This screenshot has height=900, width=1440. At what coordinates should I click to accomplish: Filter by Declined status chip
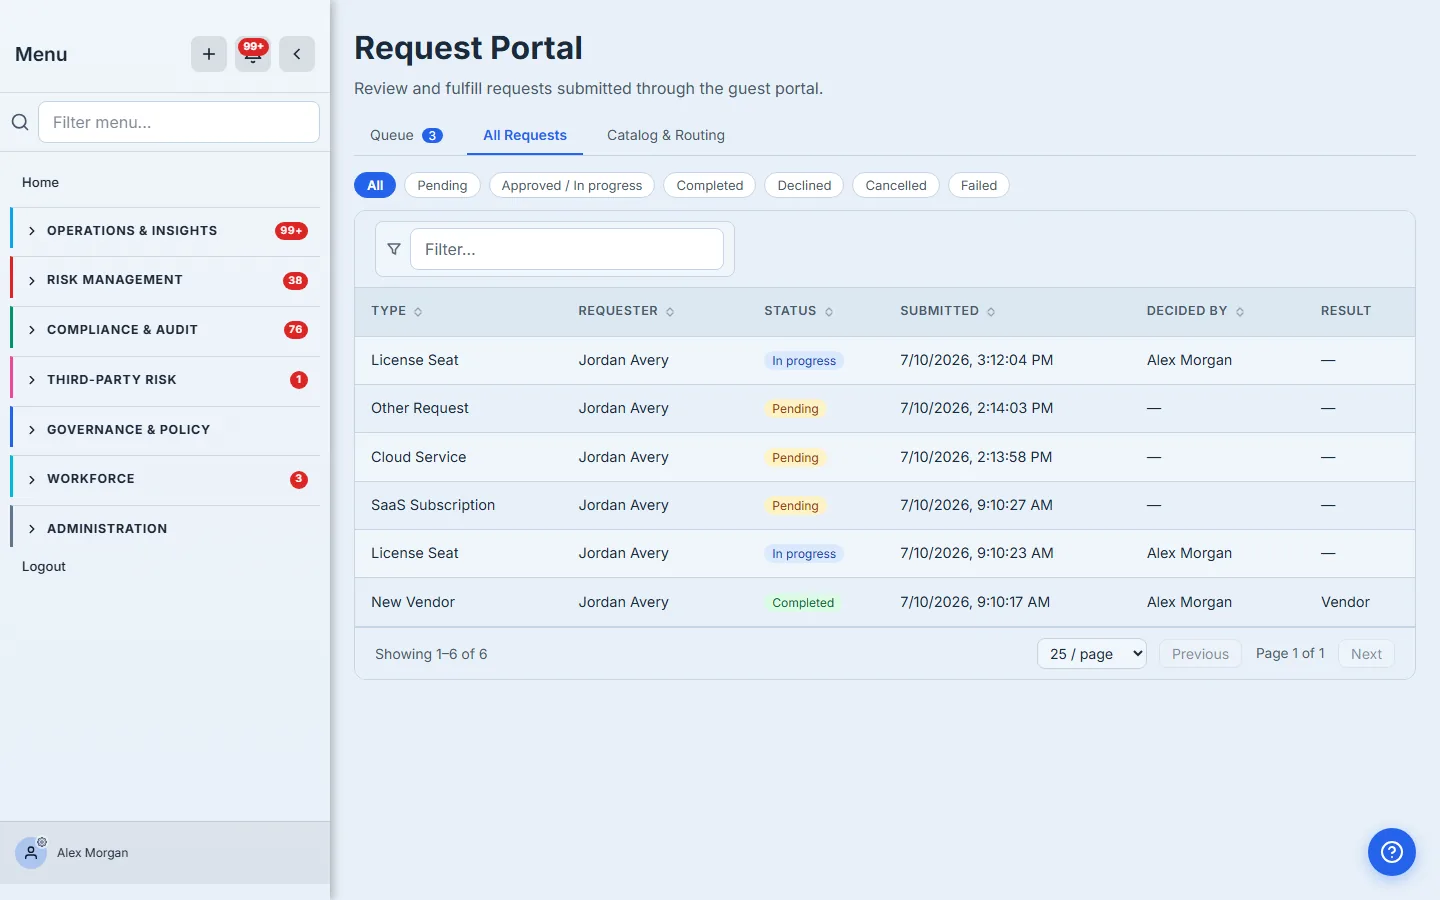tap(804, 185)
